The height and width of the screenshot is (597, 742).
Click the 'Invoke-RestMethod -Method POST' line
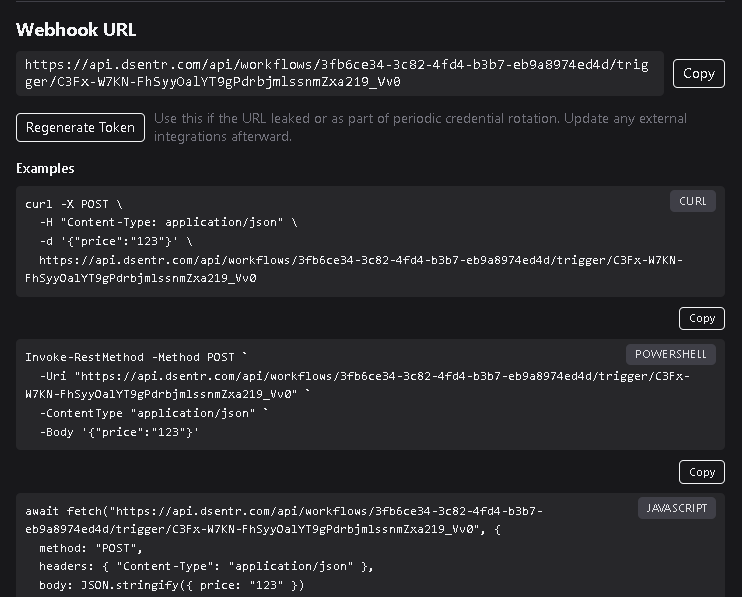click(136, 357)
